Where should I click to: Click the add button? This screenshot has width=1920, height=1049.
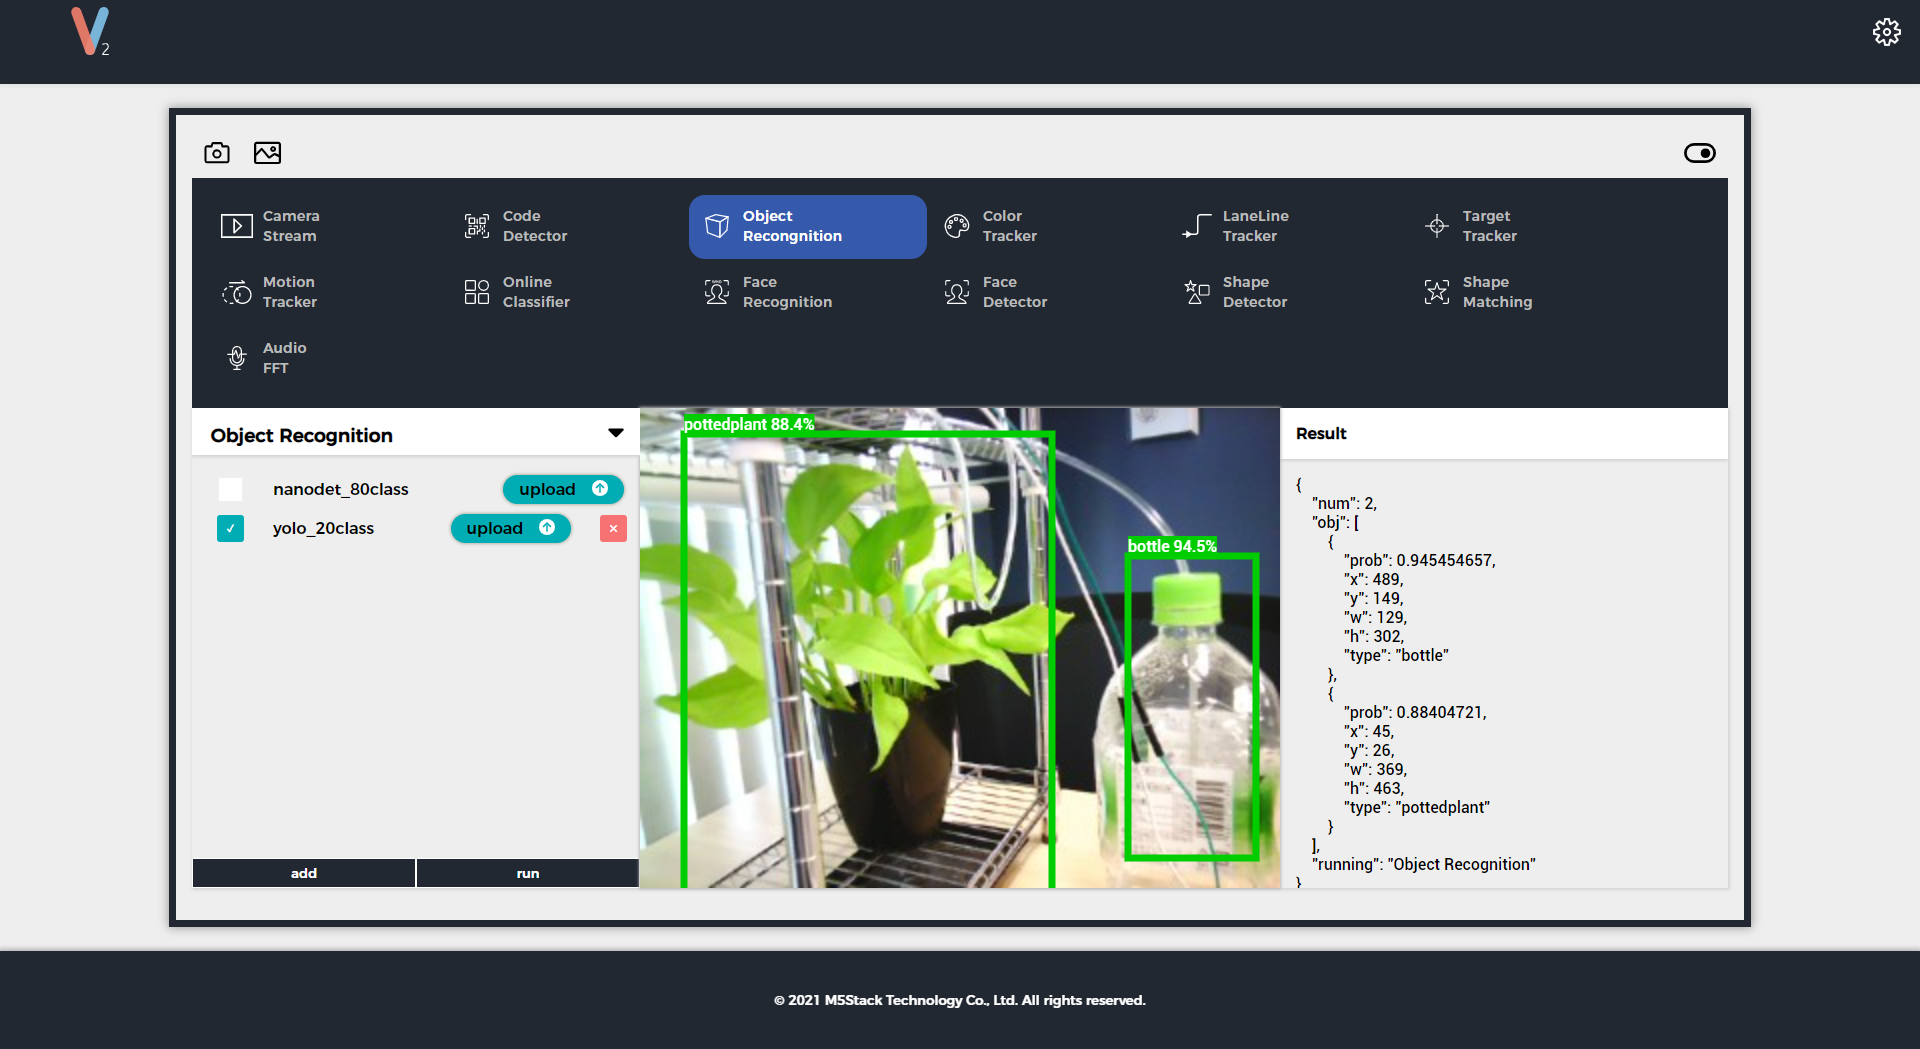coord(304,873)
